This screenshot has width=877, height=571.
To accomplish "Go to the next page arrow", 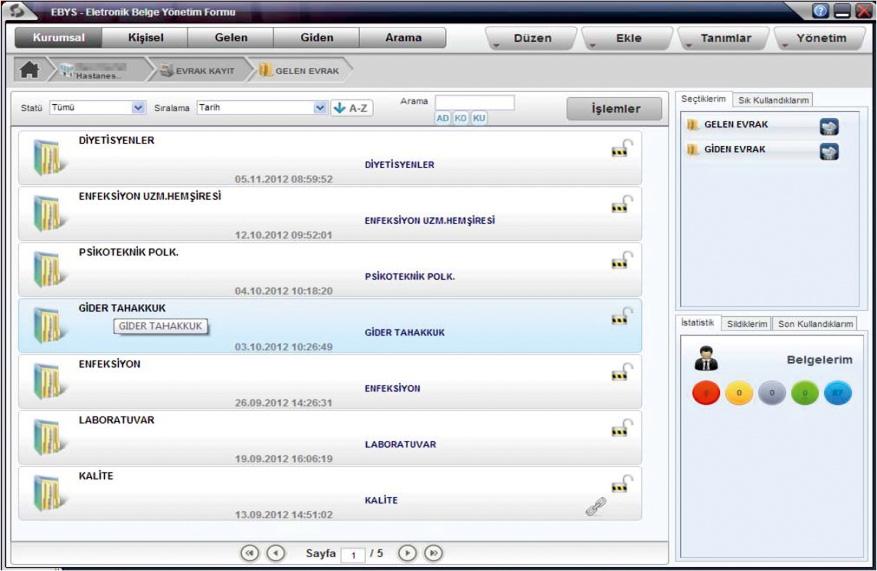I will tap(407, 553).
